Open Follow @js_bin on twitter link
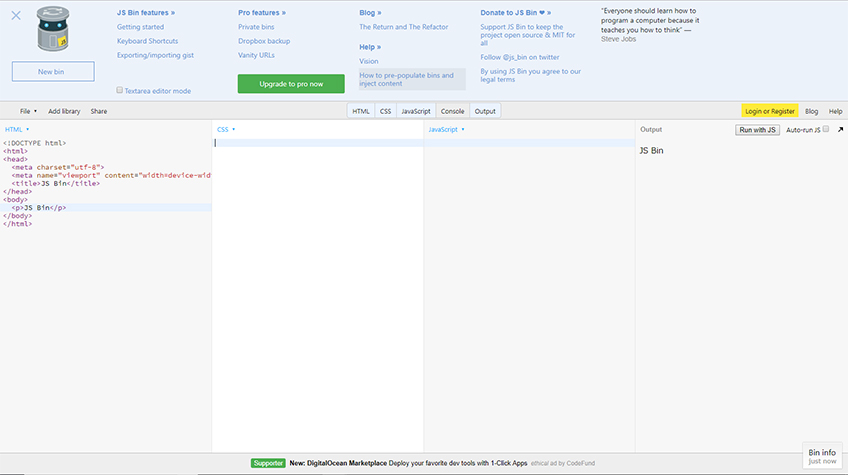Screen dimensions: 848x475 pos(520,57)
